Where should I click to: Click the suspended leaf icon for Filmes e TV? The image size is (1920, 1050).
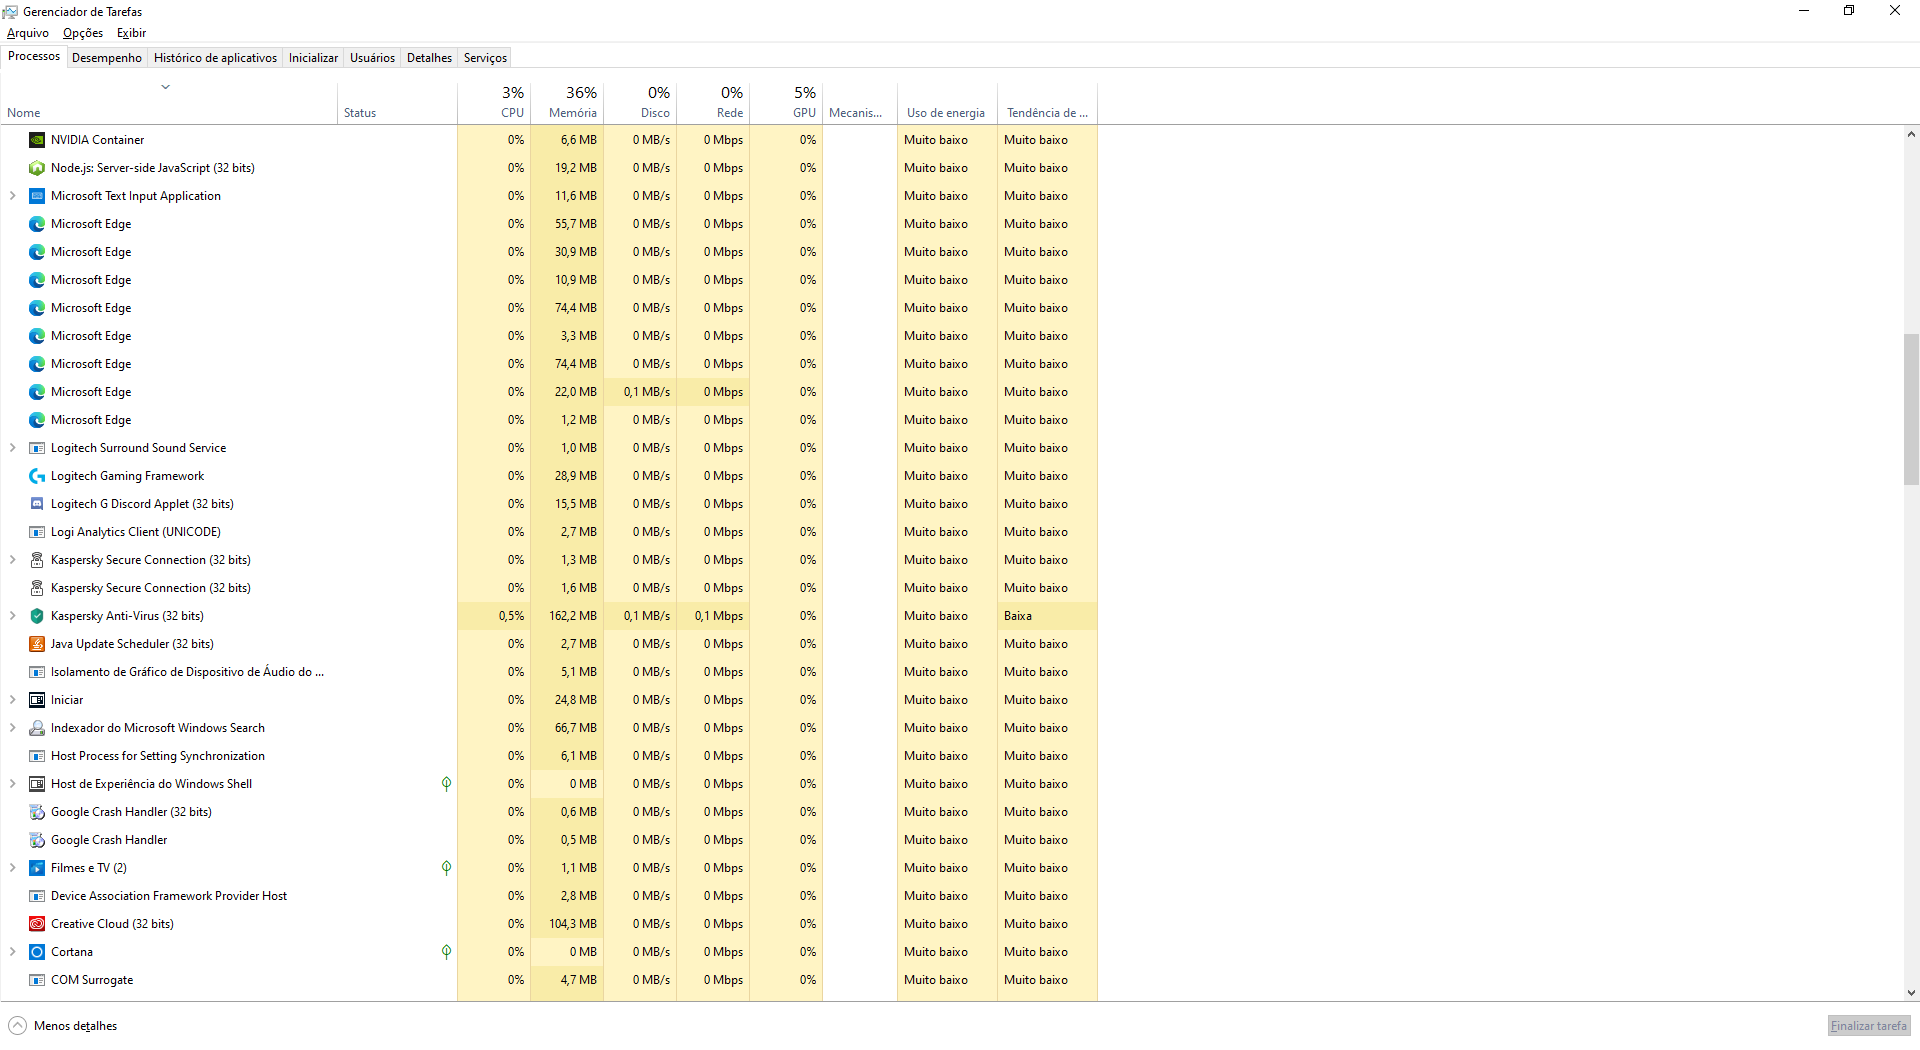(446, 868)
